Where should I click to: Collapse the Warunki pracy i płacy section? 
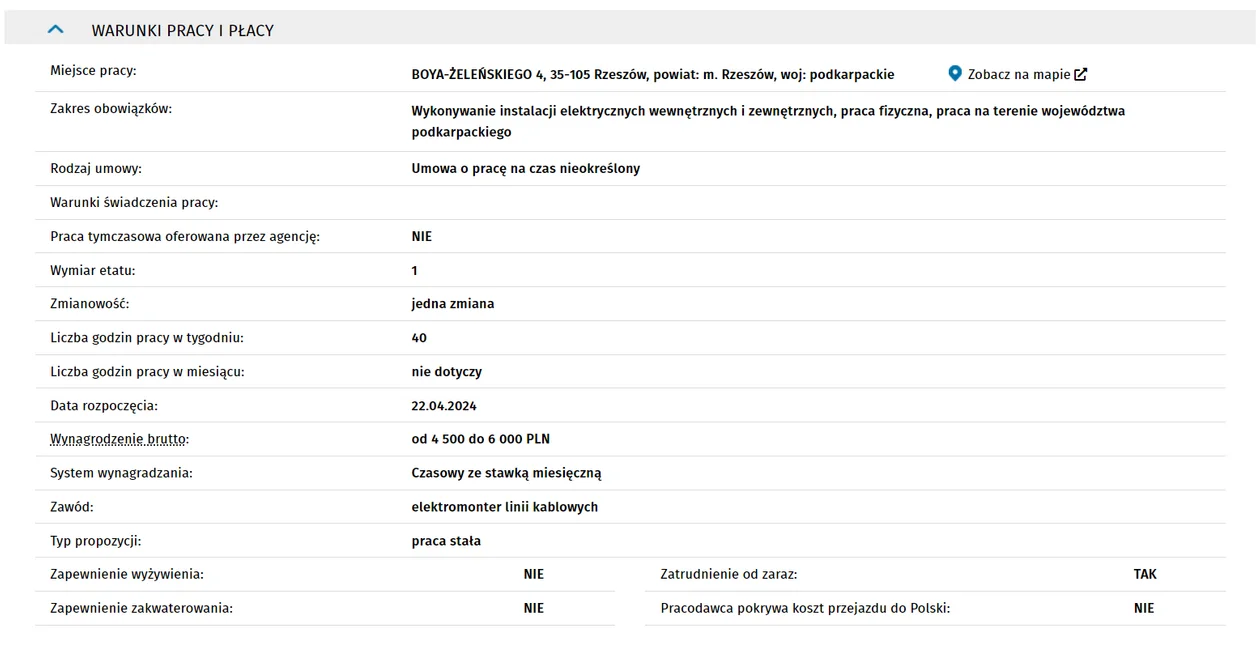coord(56,30)
